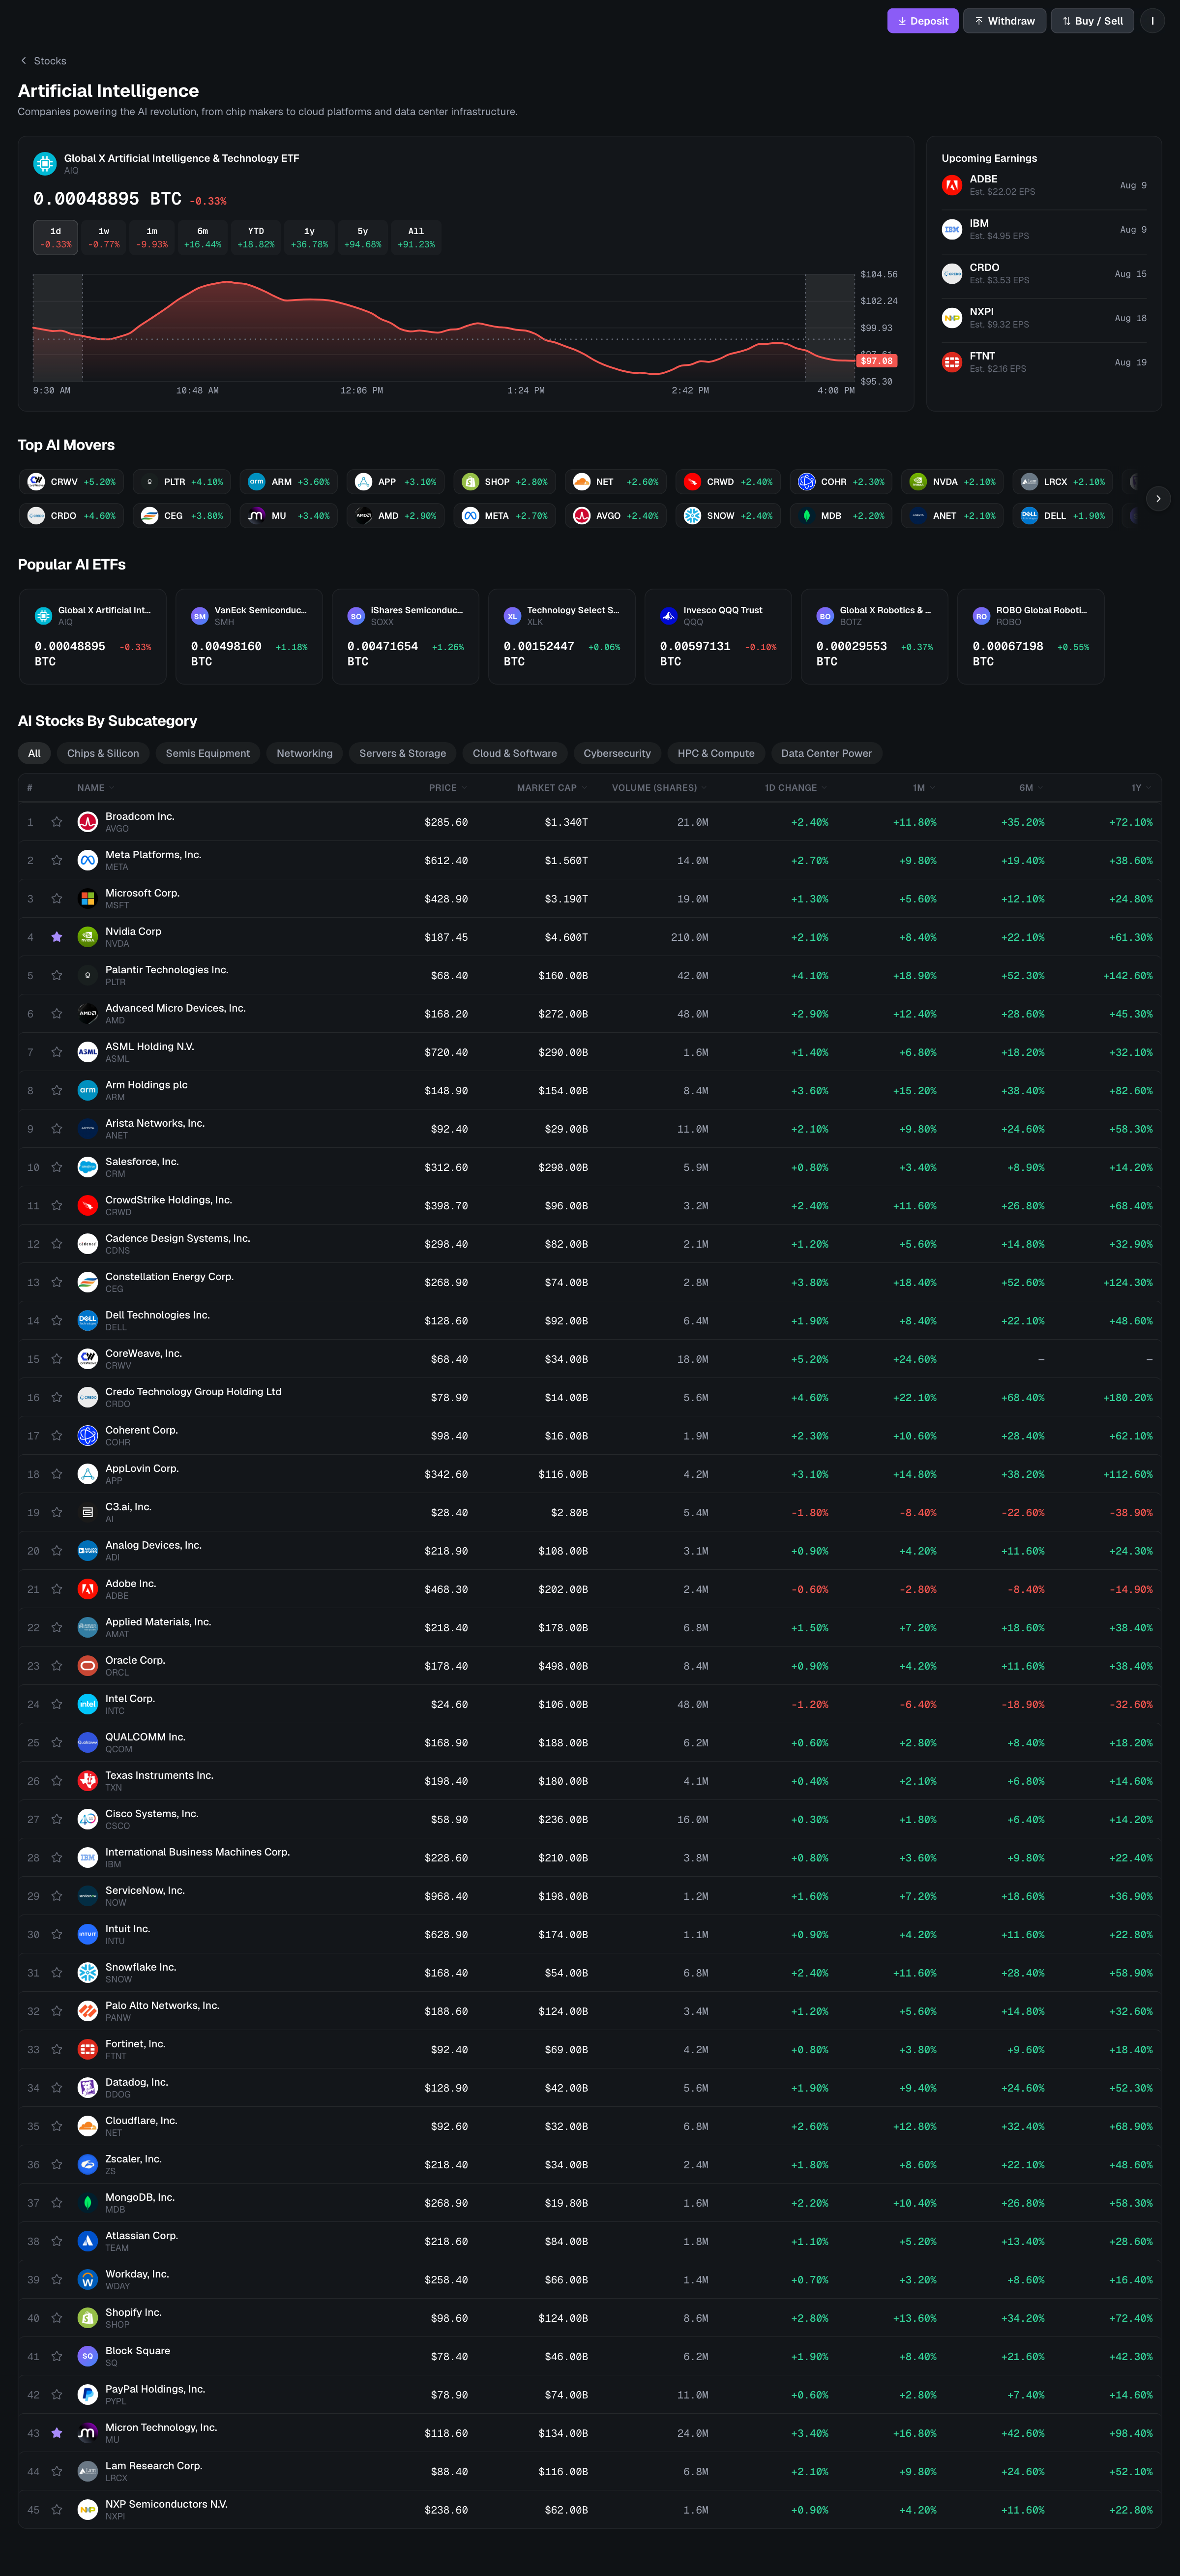The width and height of the screenshot is (1180, 2576).
Task: Add Arm Holdings plc to favorites
Action: [x=57, y=1090]
